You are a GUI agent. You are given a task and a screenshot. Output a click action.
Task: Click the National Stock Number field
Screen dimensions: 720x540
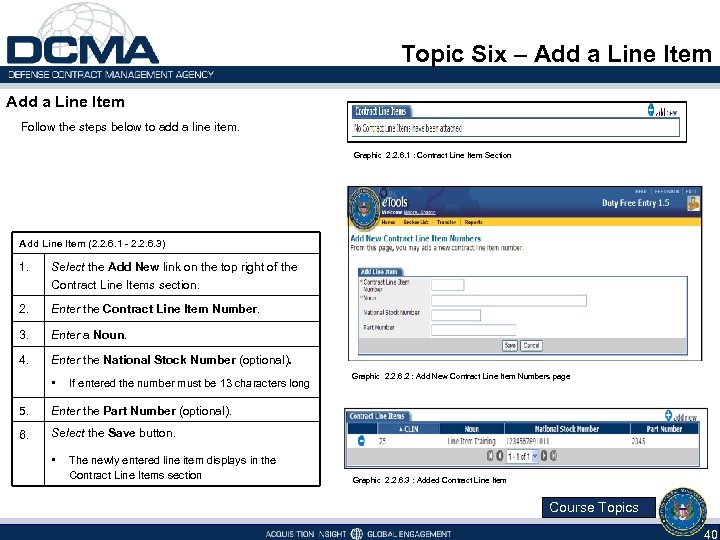tap(456, 315)
